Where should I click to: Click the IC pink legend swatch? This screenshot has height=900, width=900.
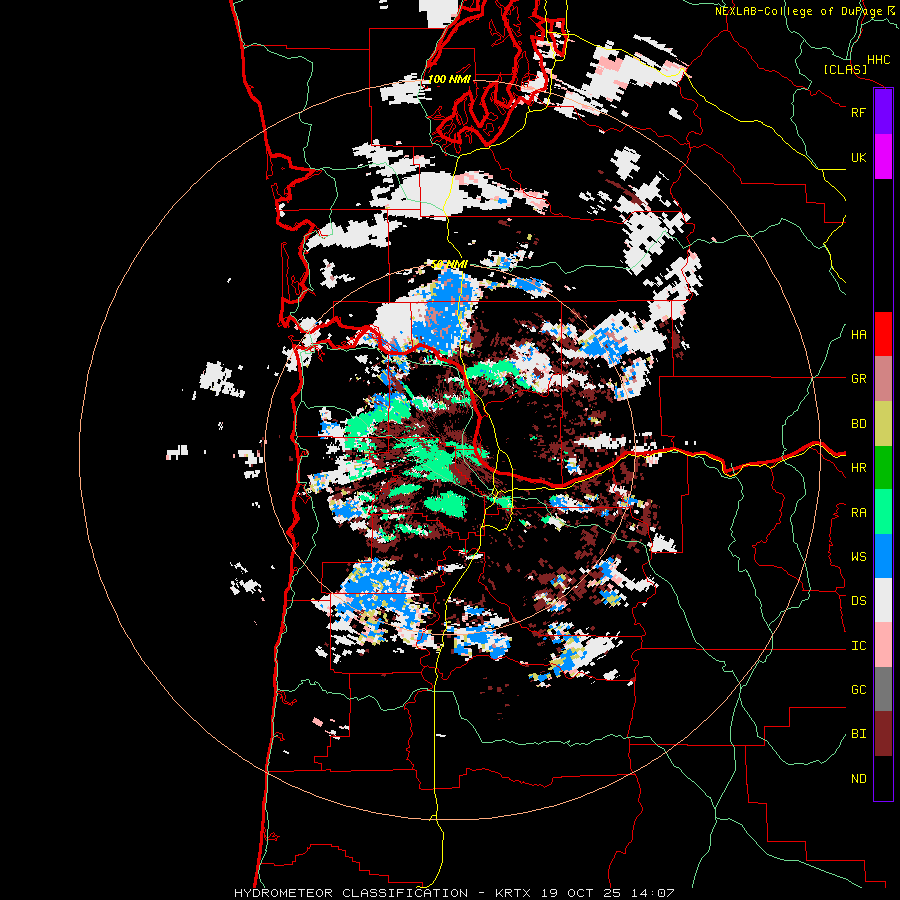tap(883, 645)
